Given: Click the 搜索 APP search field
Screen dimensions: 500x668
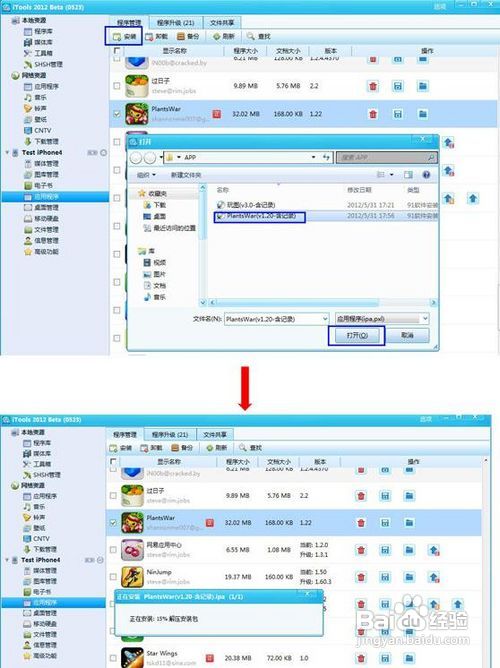Looking at the screenshot, I should (387, 157).
